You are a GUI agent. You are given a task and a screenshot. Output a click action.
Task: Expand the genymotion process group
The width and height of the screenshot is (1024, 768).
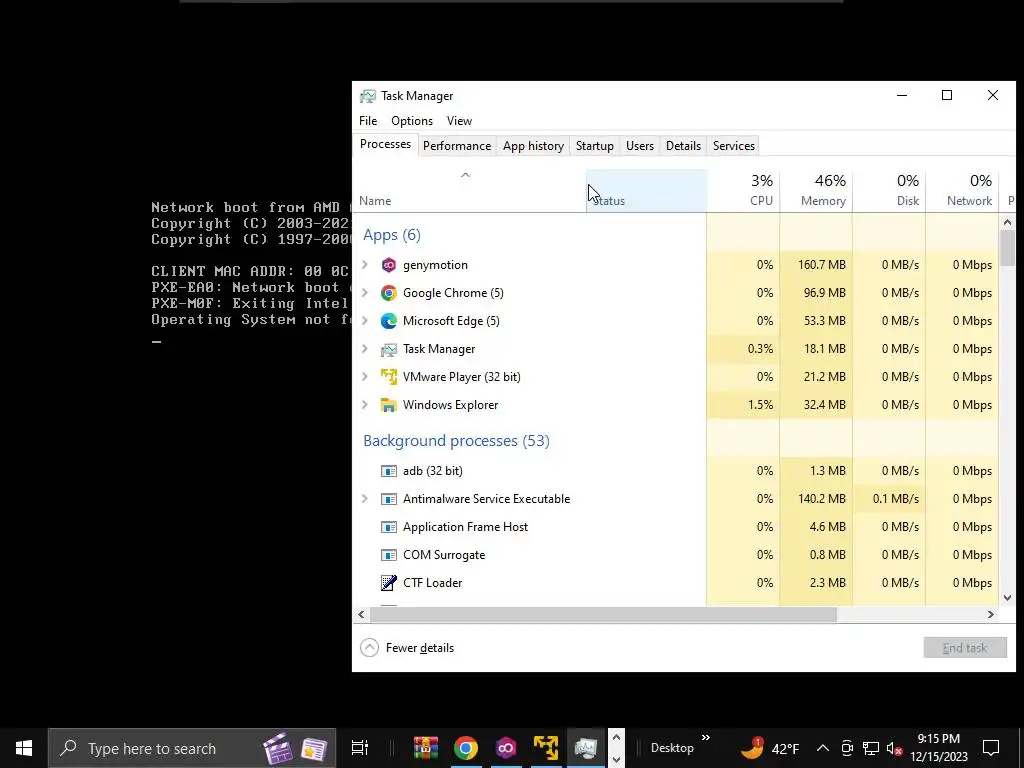(x=365, y=265)
